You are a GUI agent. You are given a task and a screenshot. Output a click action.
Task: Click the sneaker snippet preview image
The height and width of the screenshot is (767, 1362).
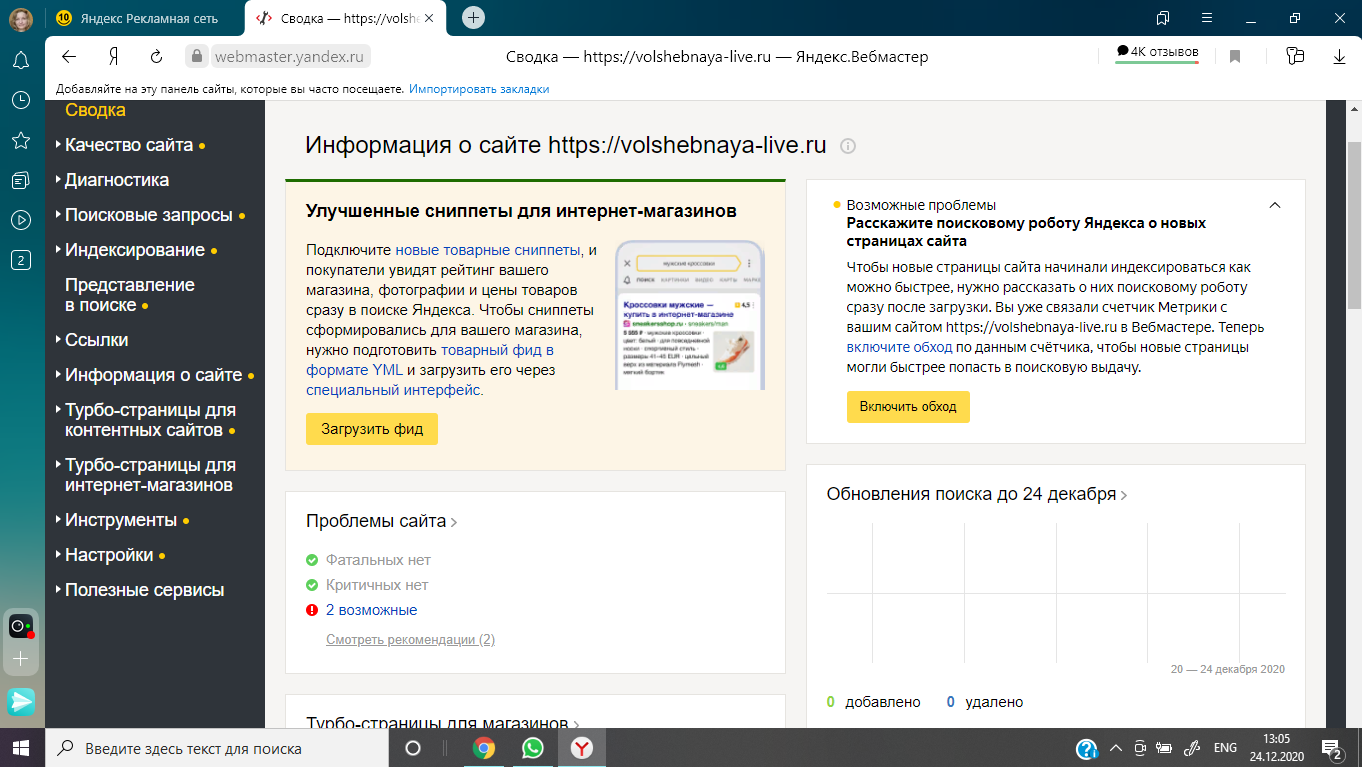tap(689, 314)
